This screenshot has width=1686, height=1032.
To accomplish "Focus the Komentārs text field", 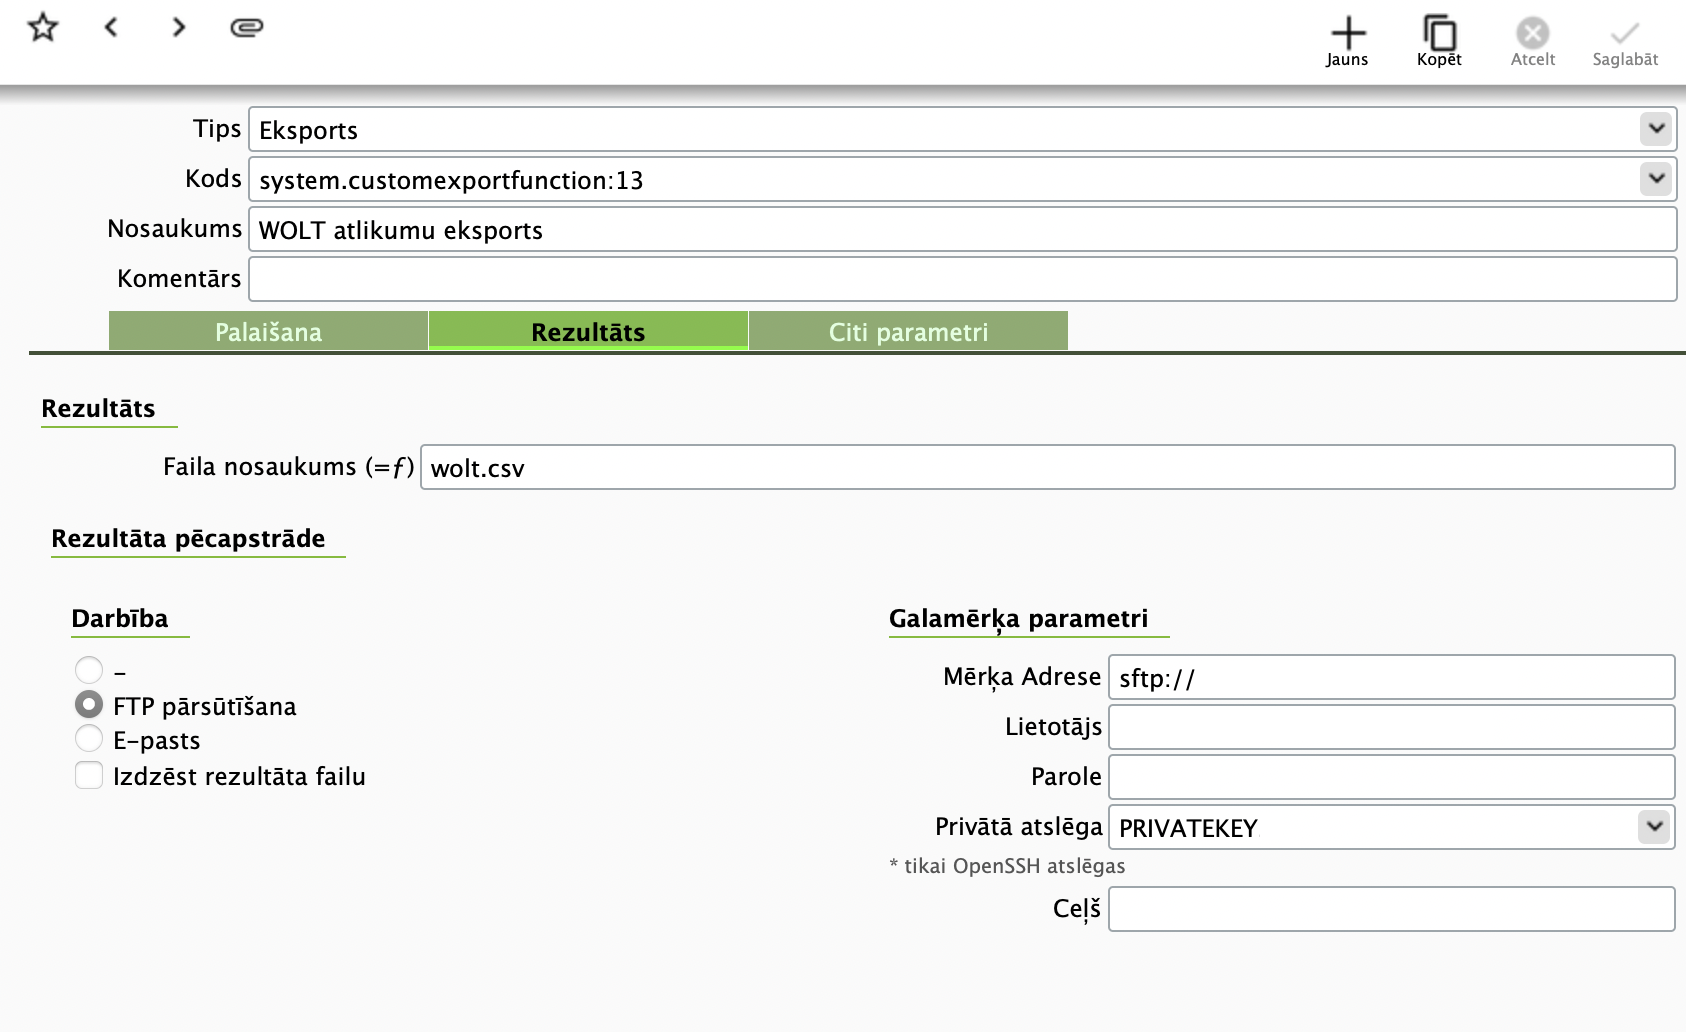I will coord(962,279).
